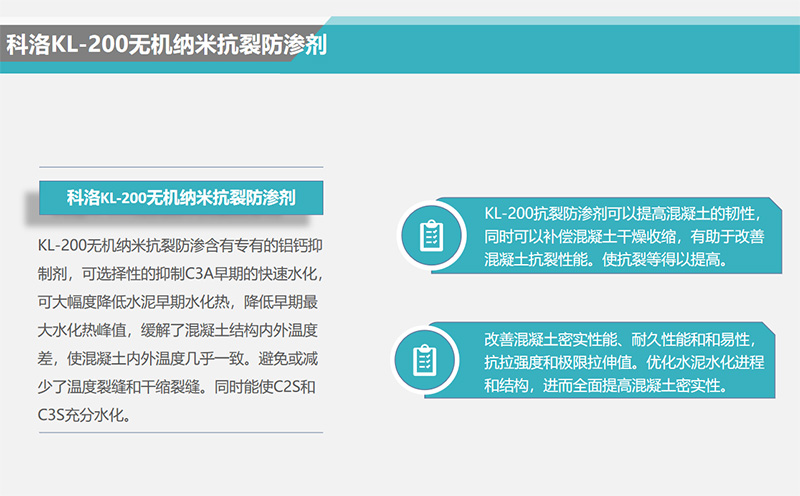Click the teal section heading banner on the left
The image size is (800, 496).
(x=180, y=197)
